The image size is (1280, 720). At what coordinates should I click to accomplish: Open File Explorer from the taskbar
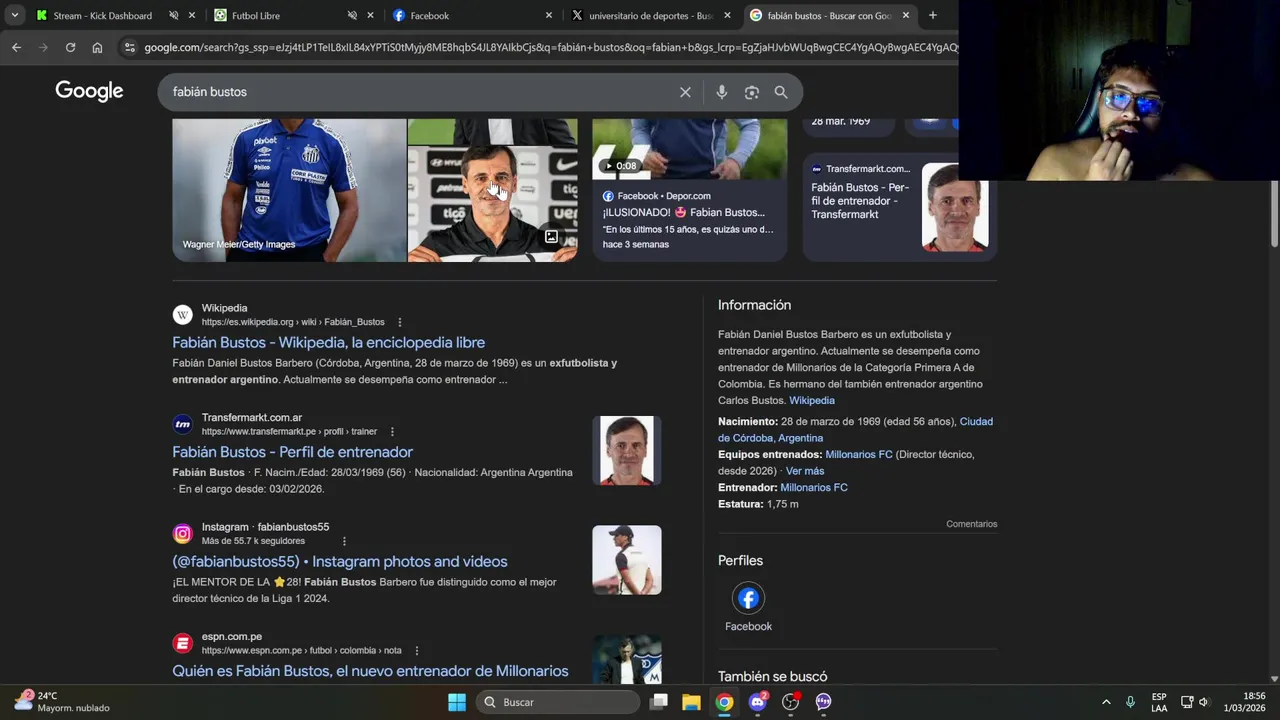click(691, 702)
